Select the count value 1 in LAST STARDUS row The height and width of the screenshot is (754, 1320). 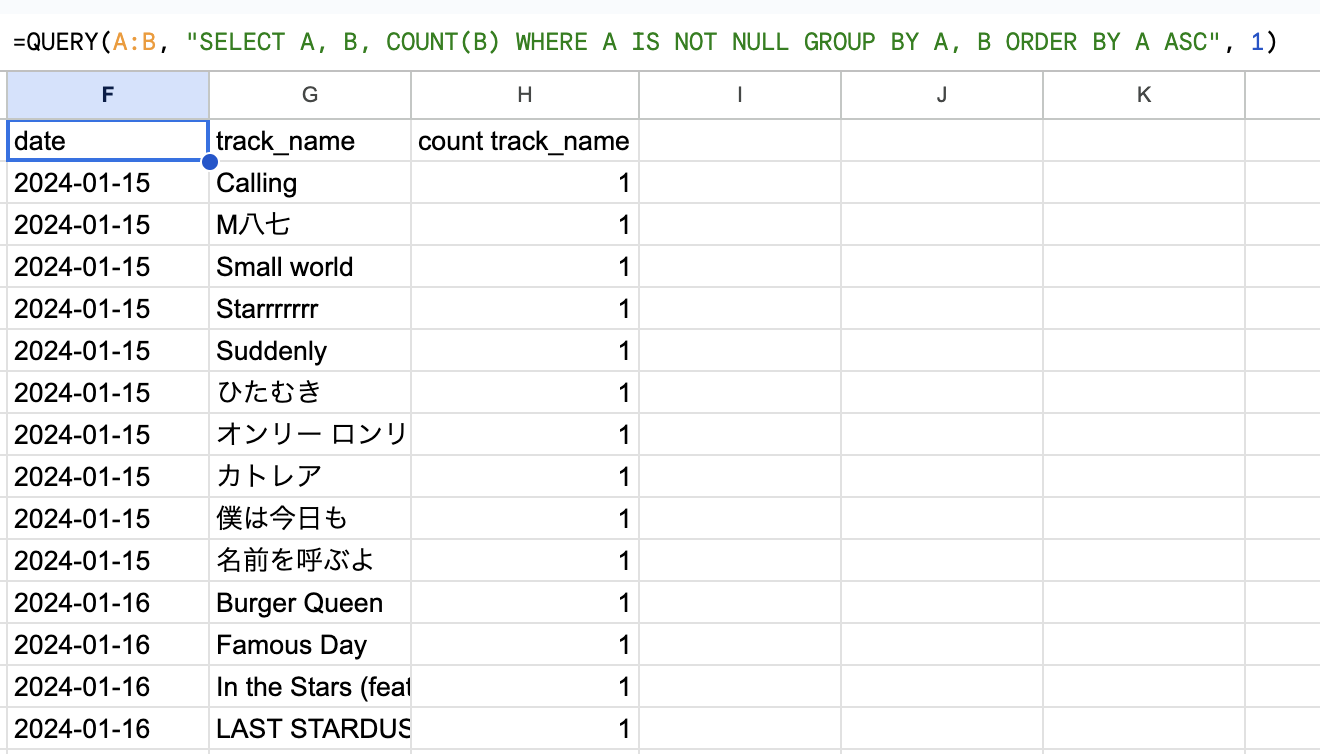(x=525, y=729)
